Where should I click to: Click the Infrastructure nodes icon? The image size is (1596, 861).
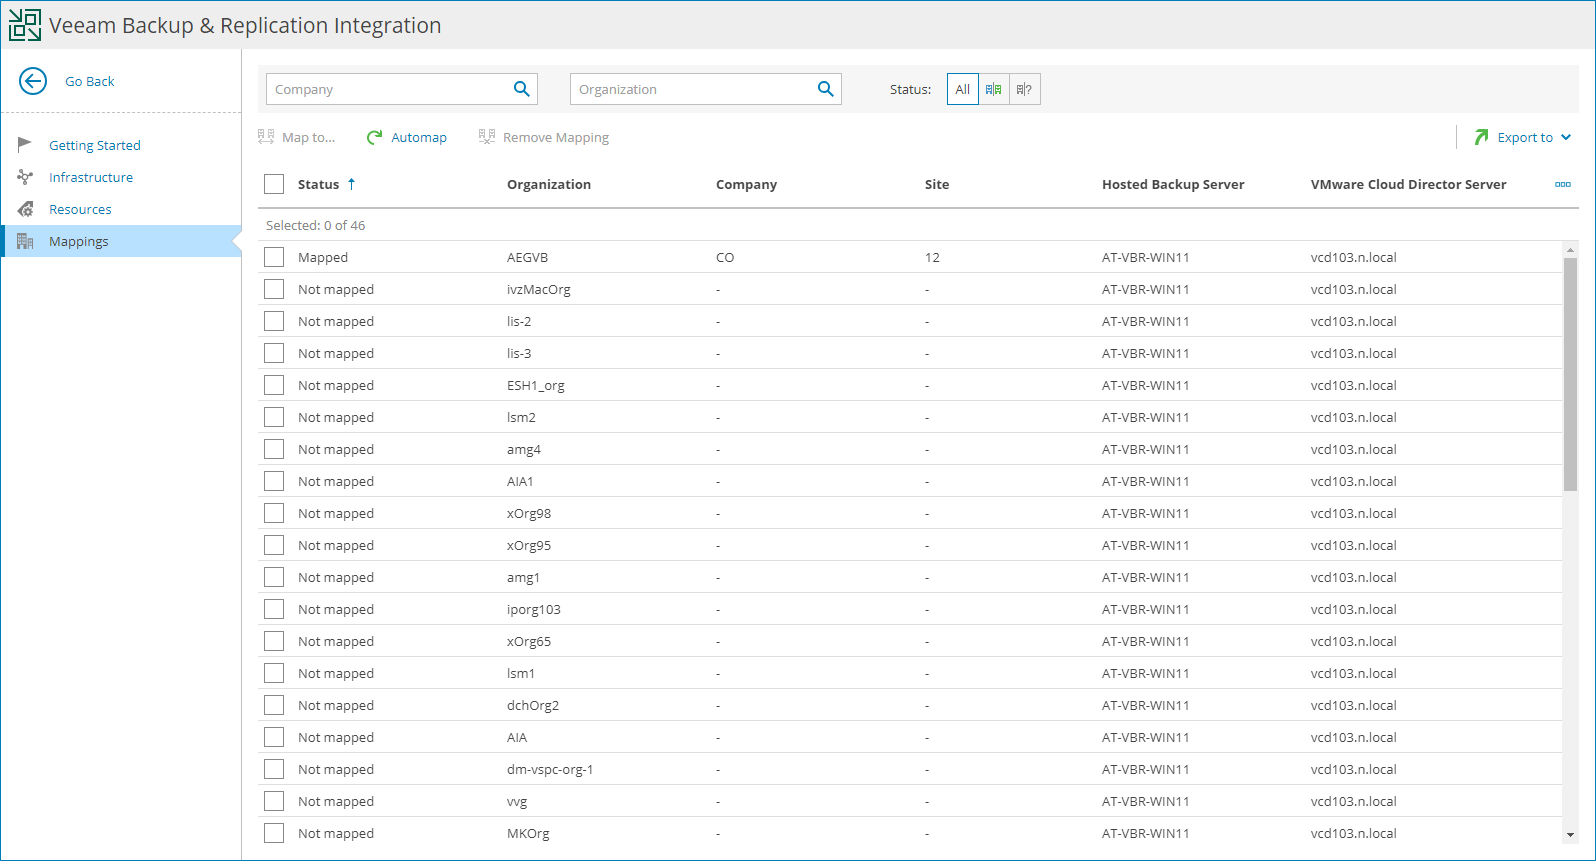coord(25,177)
